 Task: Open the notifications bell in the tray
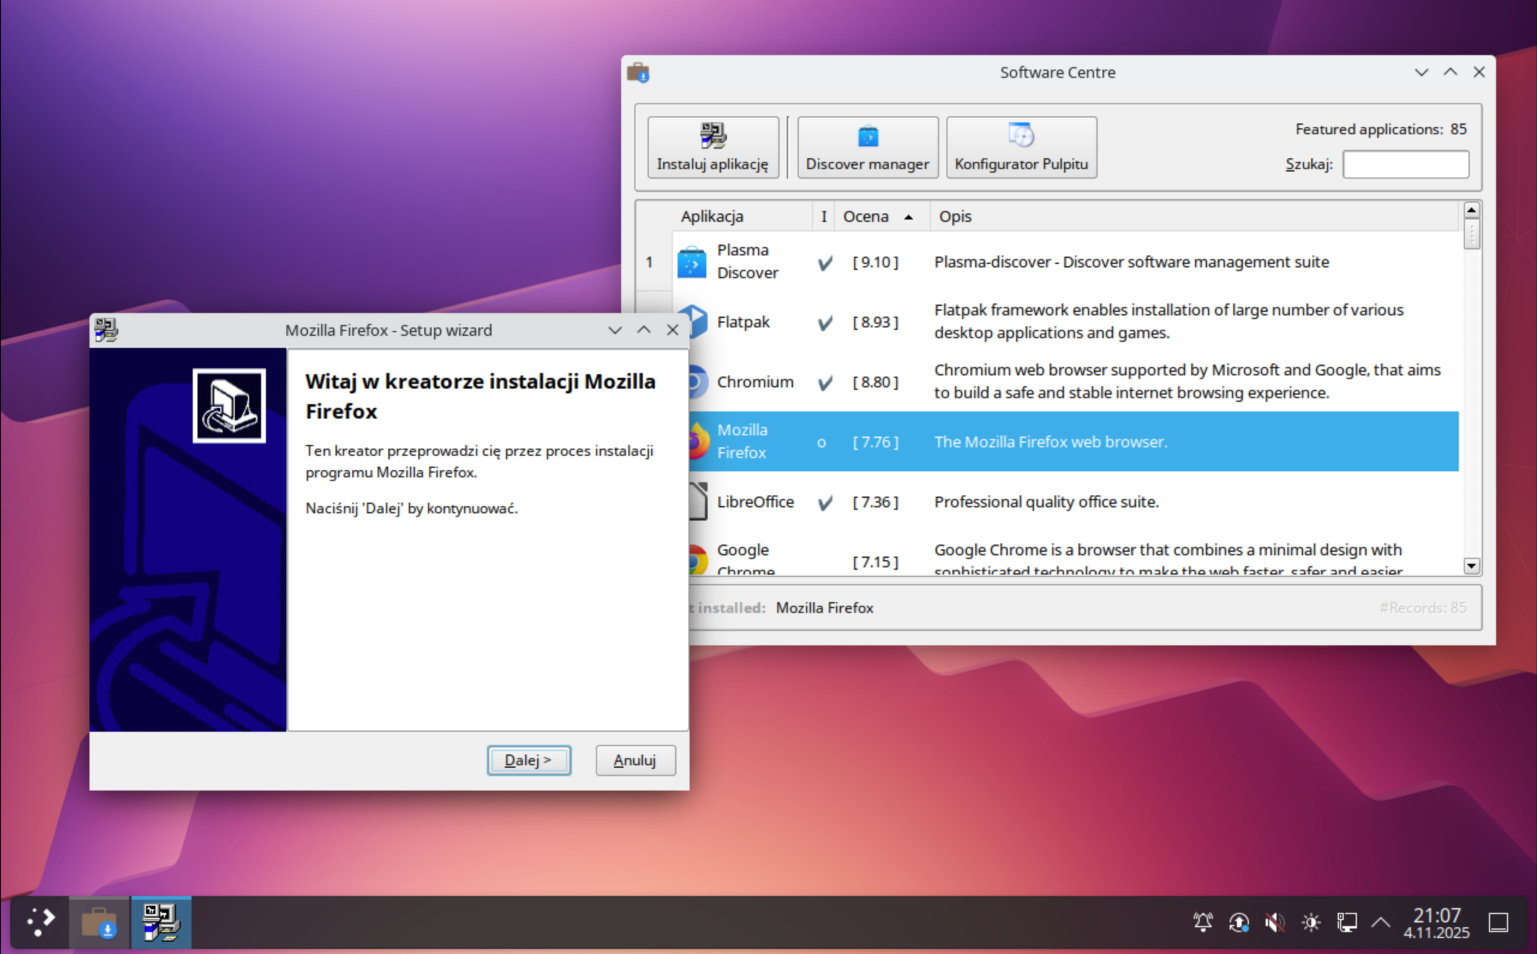tap(1203, 922)
